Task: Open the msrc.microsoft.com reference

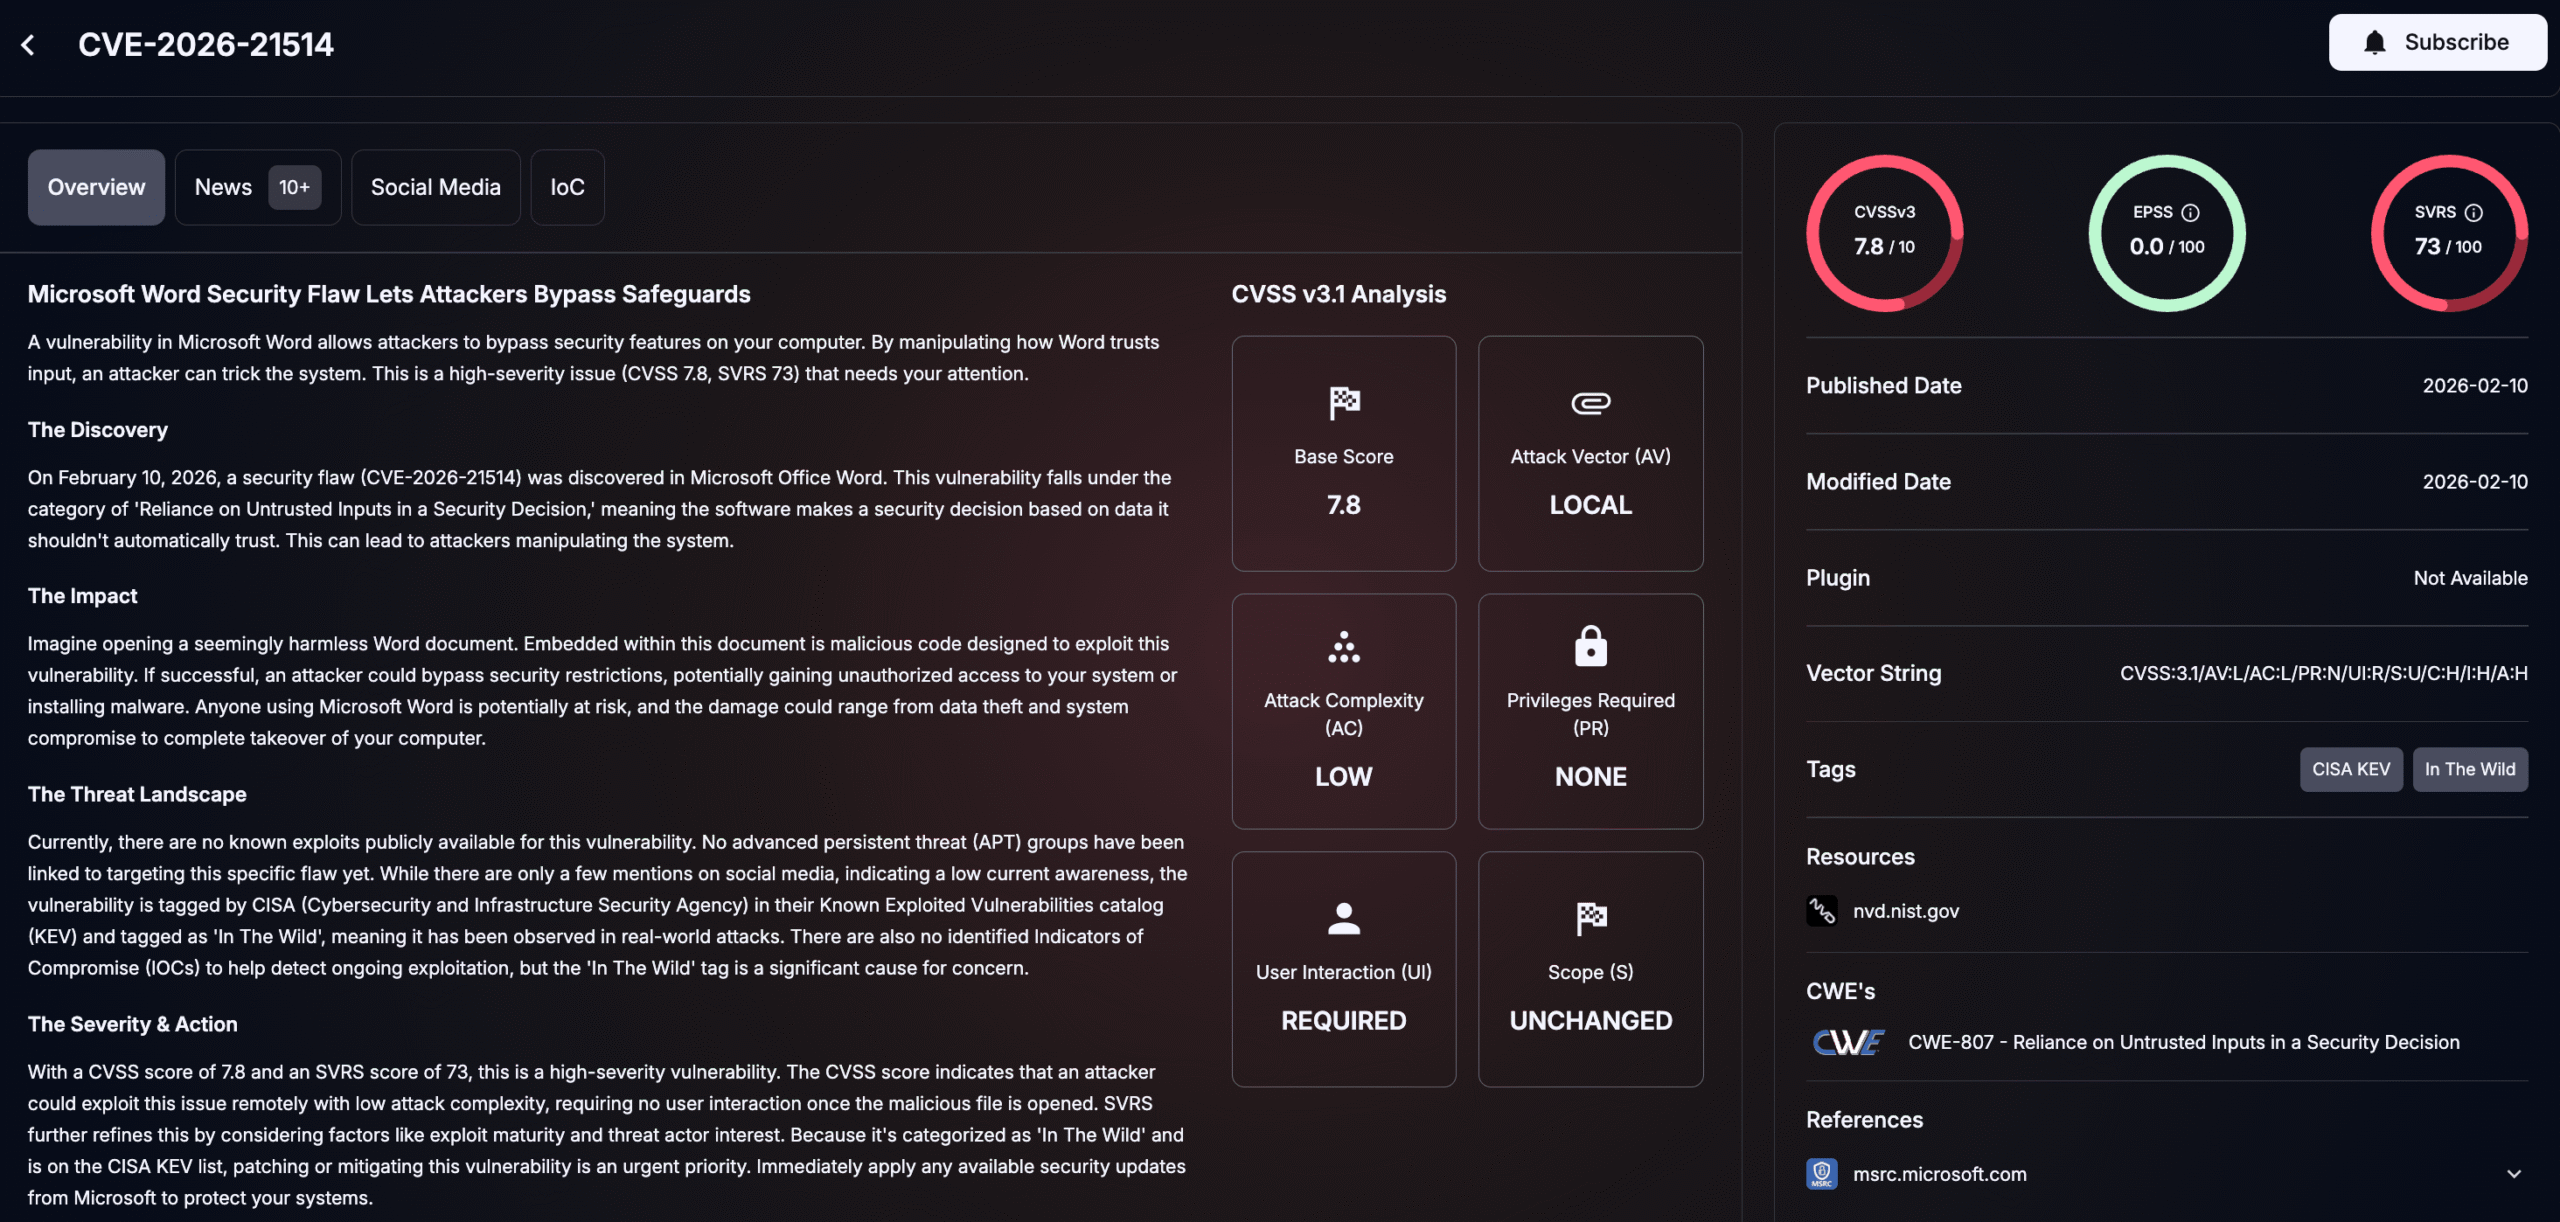Action: coord(1939,1174)
